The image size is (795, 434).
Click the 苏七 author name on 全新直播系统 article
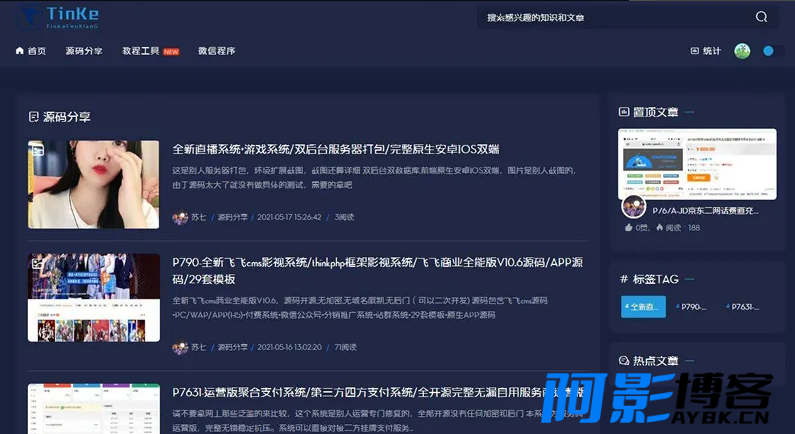[x=199, y=217]
